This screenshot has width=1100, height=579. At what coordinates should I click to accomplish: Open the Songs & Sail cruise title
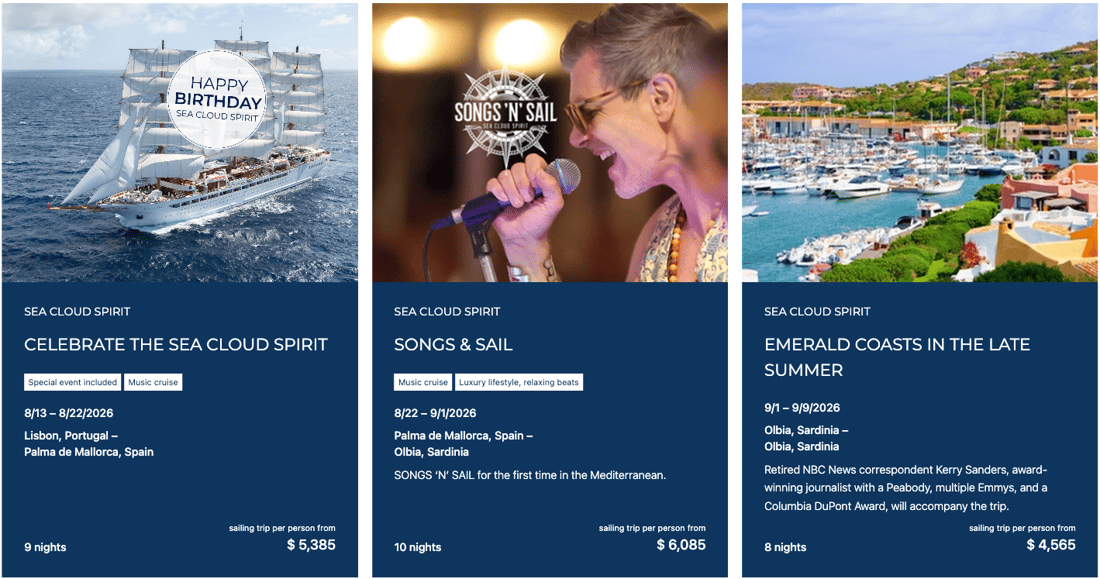pyautogui.click(x=453, y=345)
